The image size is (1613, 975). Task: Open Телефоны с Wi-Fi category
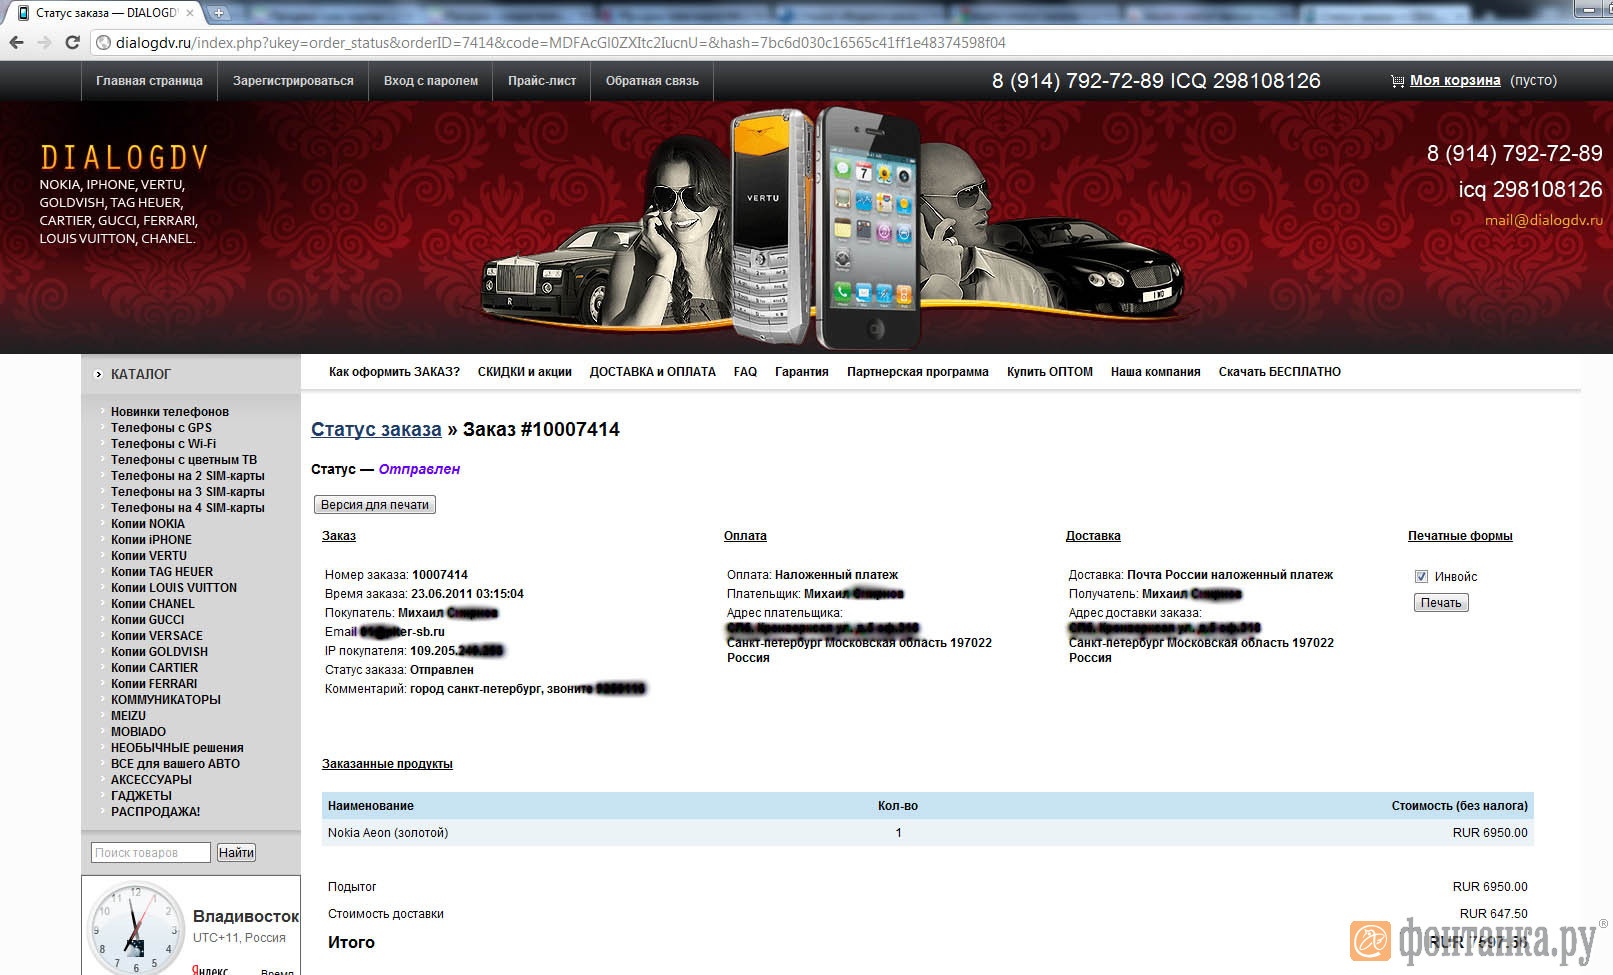[x=163, y=444]
